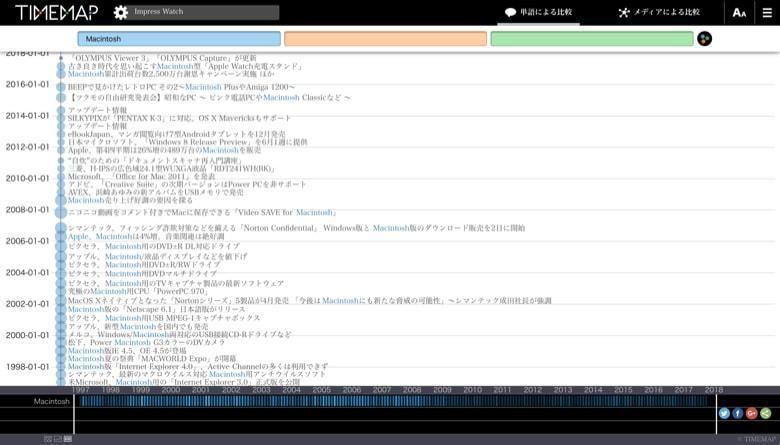Open the Creative Suite Power PC headline
The height and width of the screenshot is (445, 780).
[x=187, y=184]
